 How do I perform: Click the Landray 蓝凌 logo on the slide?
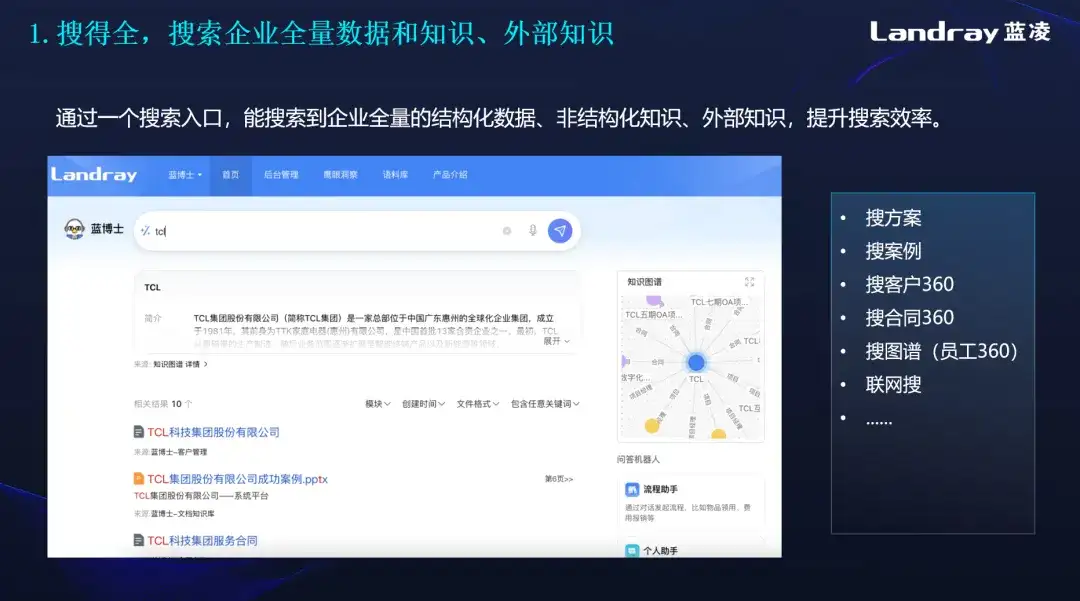[x=960, y=32]
